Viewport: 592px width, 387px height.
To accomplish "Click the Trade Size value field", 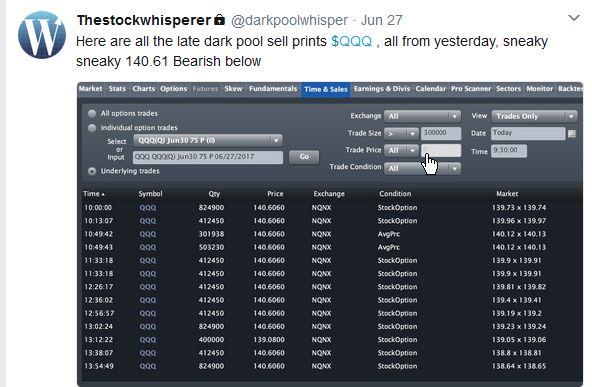I will tap(441, 133).
